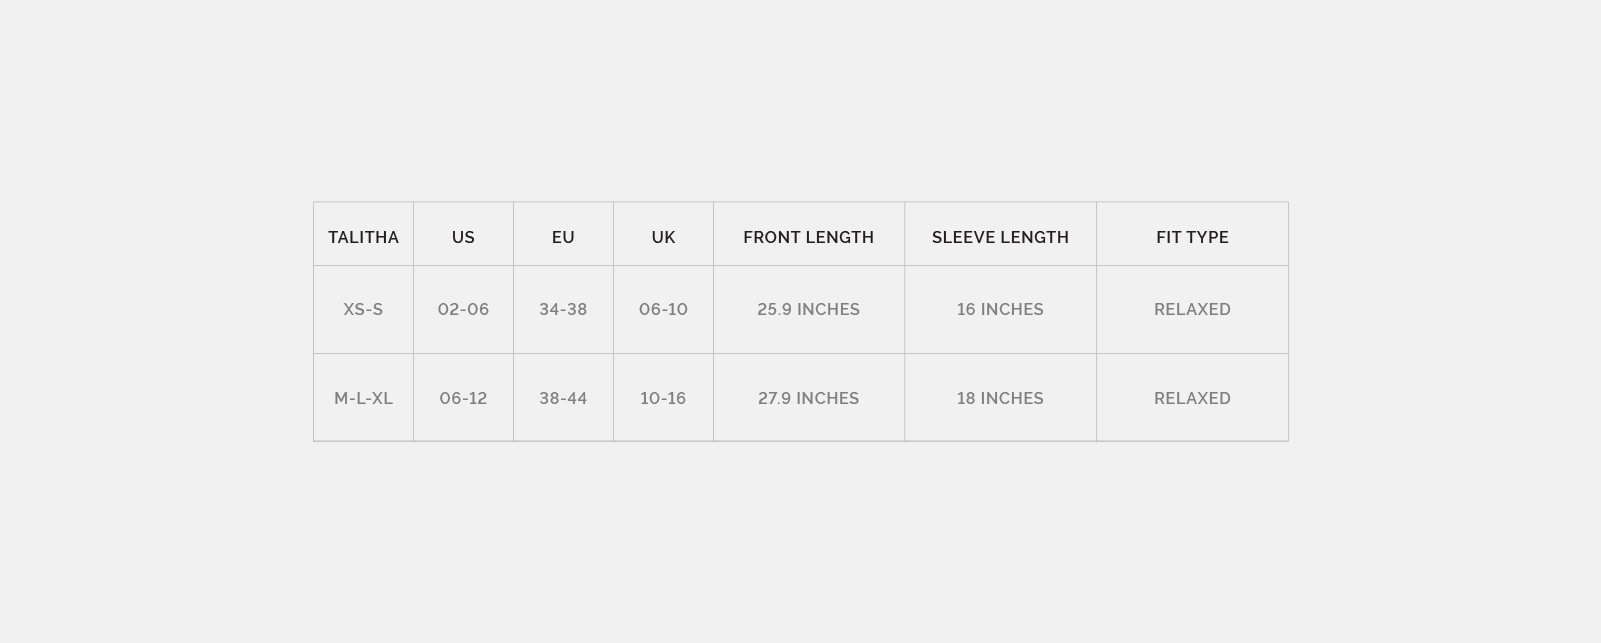Select the 27.9 INCHES front length cell
1601x643 pixels.
(808, 398)
